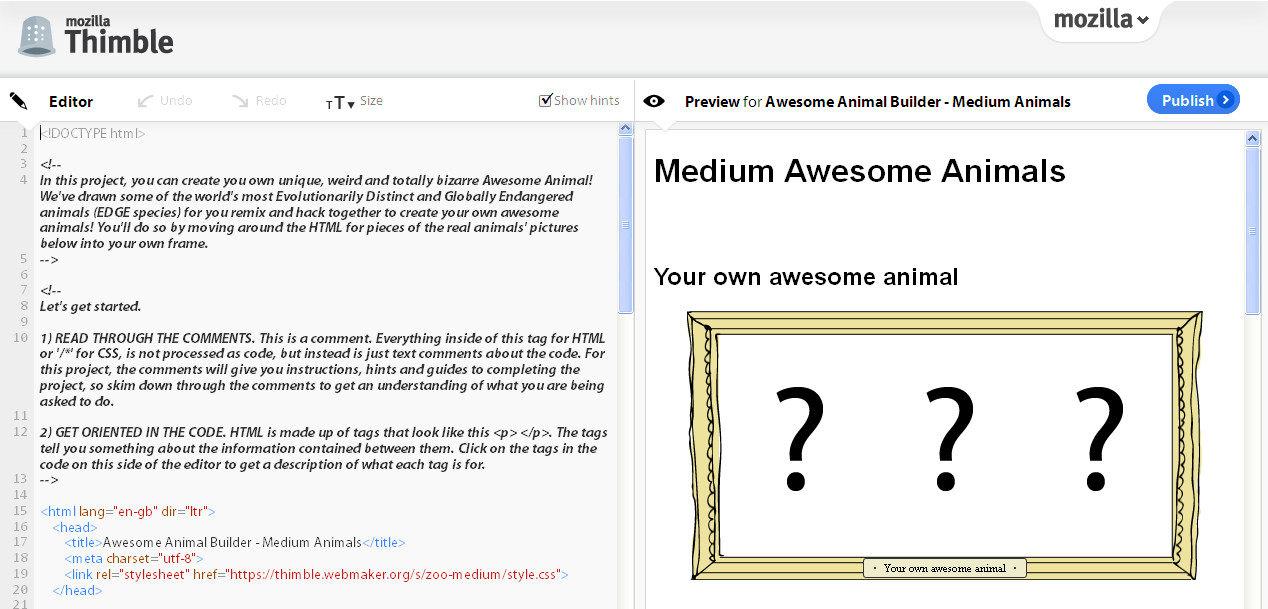Screen dimensions: 1268x609
Task: Click the Undo arrow icon
Action: pyautogui.click(x=145, y=99)
